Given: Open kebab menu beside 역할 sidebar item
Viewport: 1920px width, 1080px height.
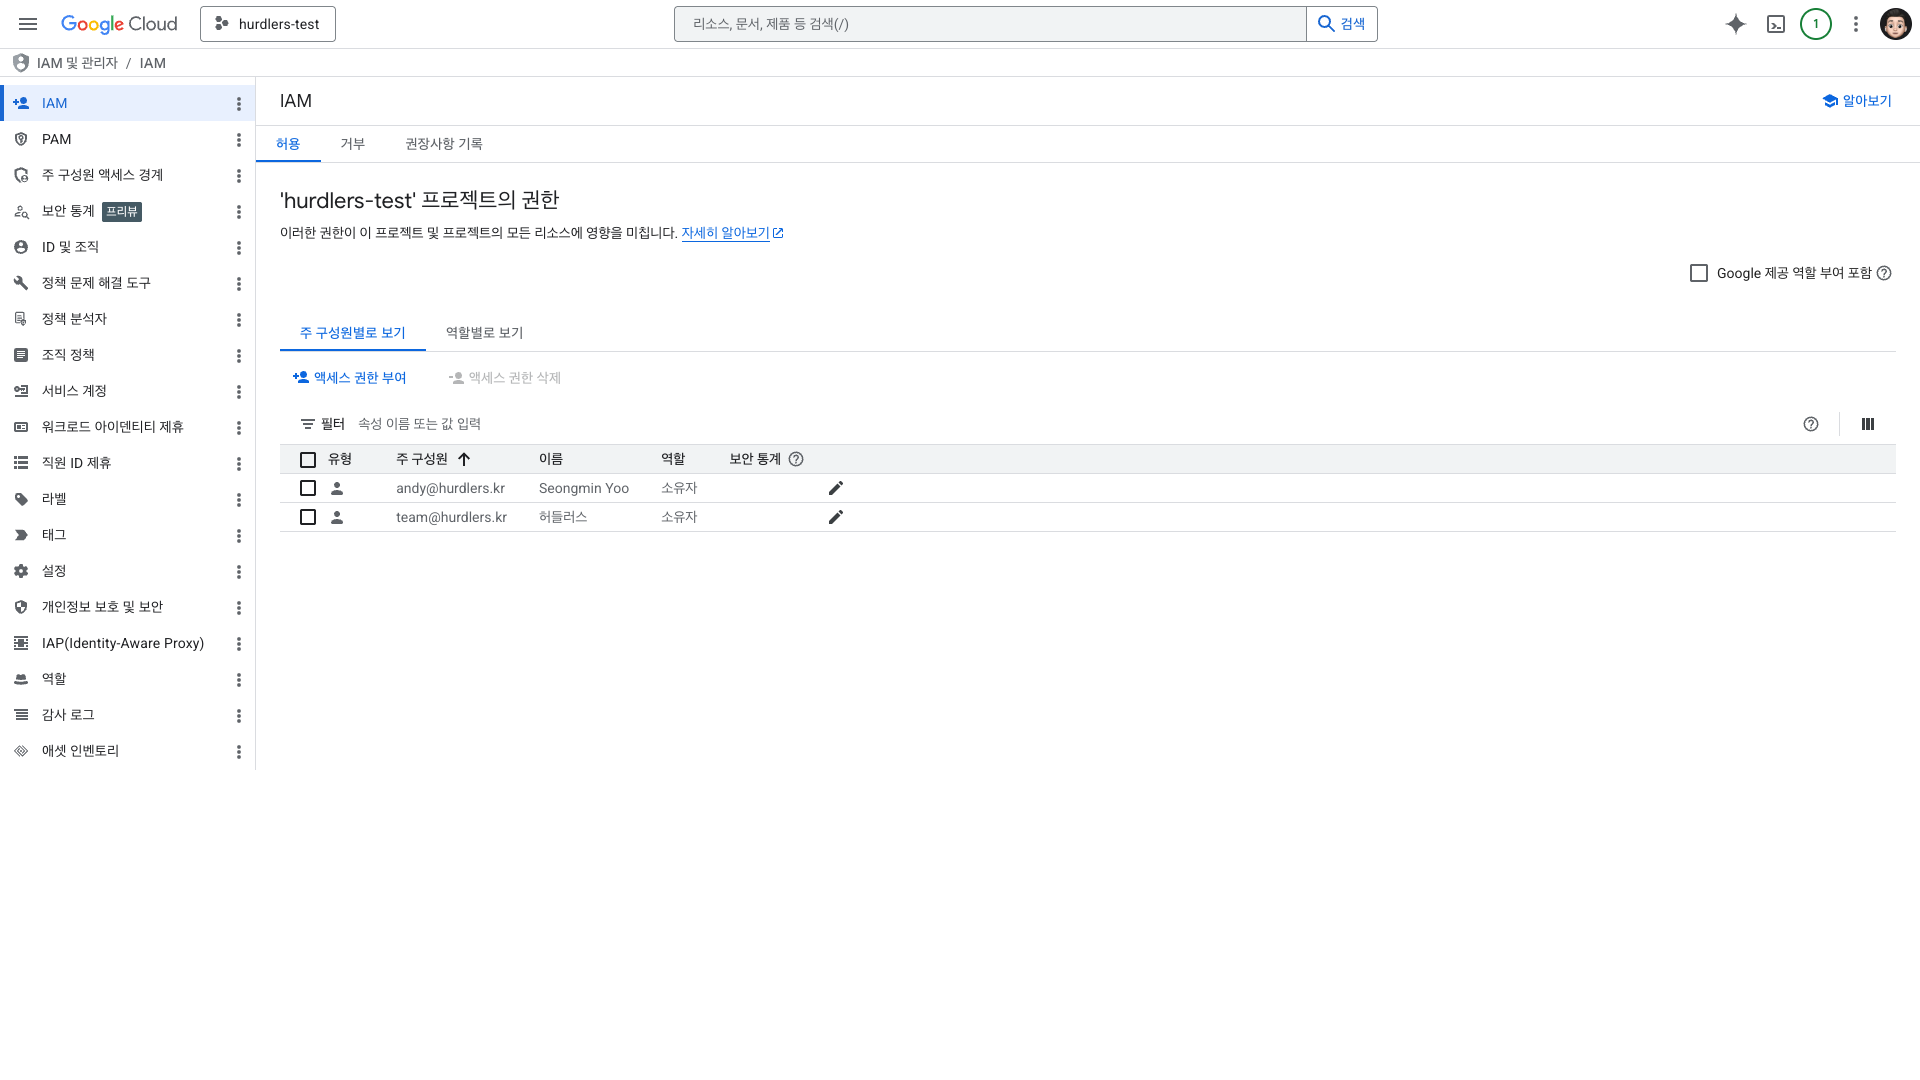Looking at the screenshot, I should [239, 680].
